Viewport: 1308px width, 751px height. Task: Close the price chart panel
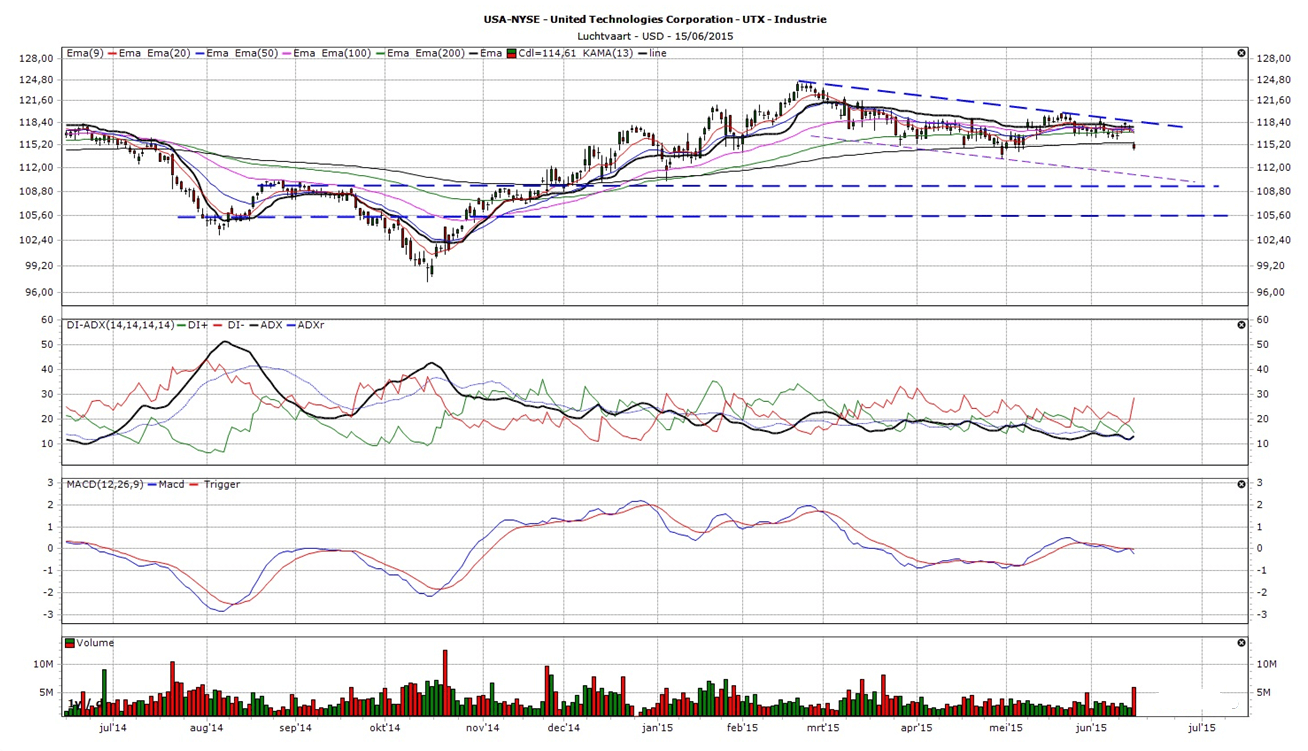click(1241, 53)
